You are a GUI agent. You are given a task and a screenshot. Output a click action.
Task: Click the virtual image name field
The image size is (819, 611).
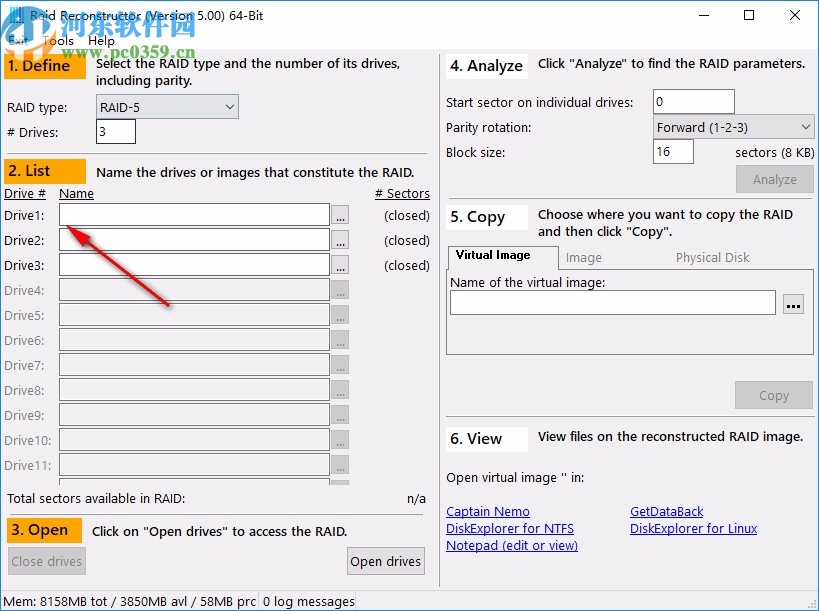[x=613, y=303]
